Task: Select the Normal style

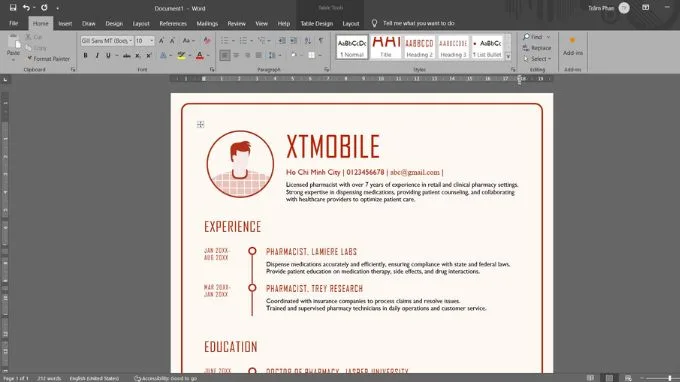Action: point(352,47)
